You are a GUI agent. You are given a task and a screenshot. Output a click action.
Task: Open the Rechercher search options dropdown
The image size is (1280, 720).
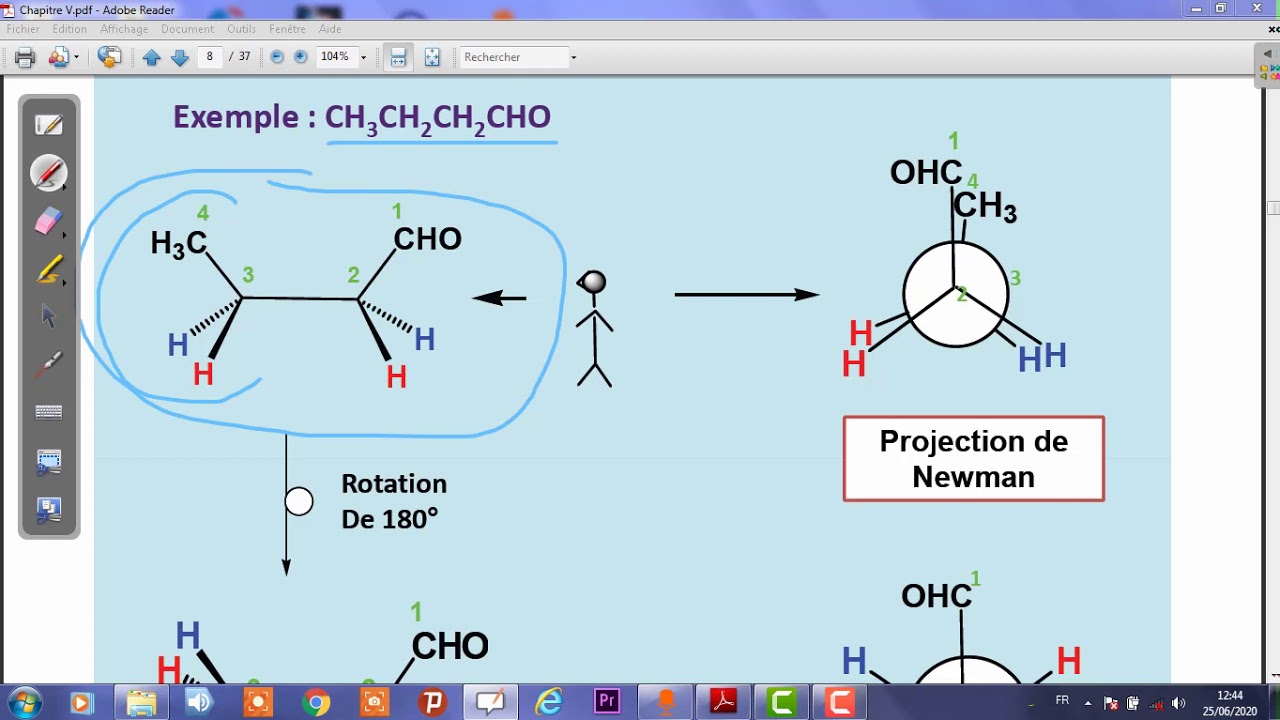point(573,57)
